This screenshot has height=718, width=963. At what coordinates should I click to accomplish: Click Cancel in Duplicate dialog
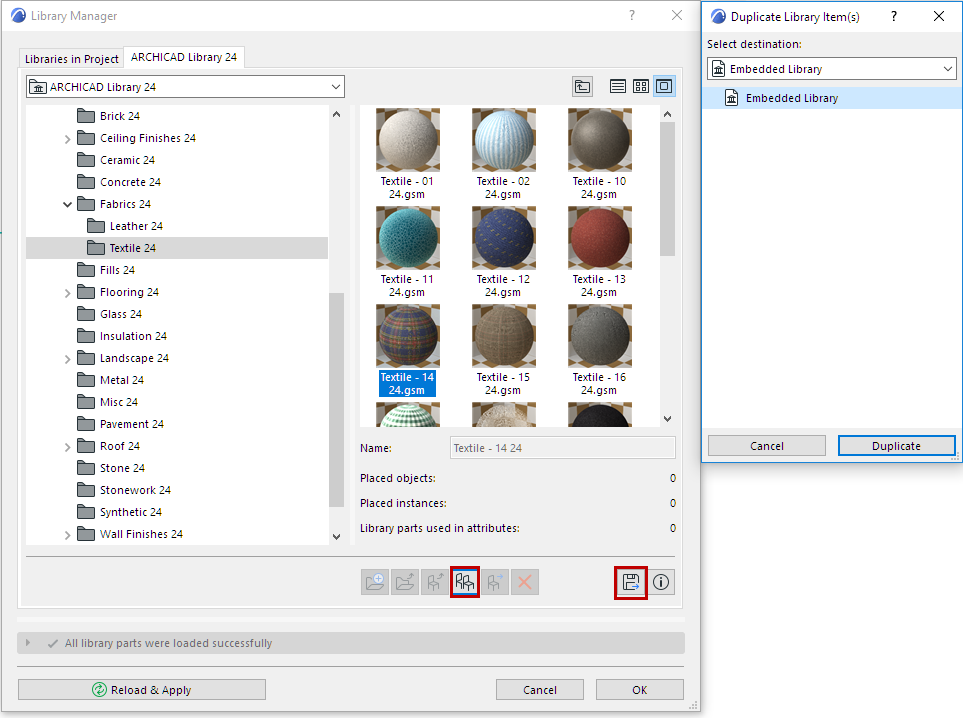pos(766,446)
